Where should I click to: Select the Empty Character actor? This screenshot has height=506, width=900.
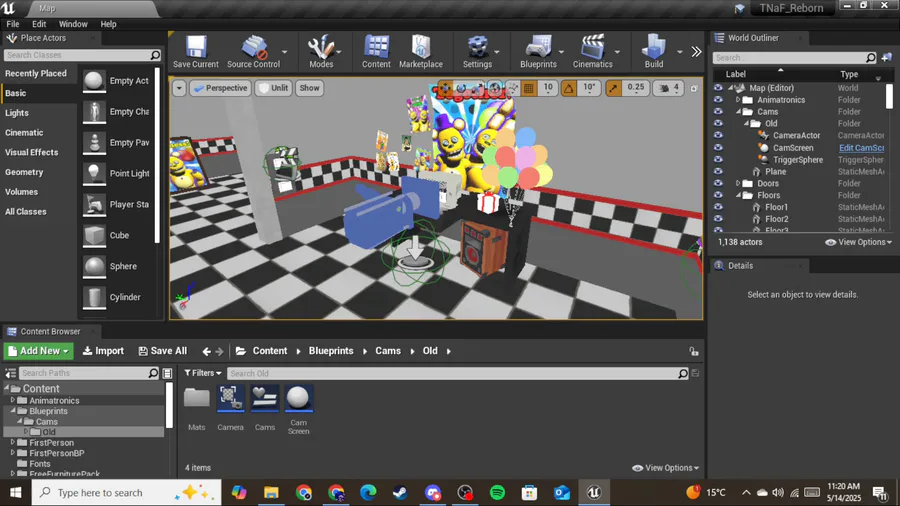[117, 112]
